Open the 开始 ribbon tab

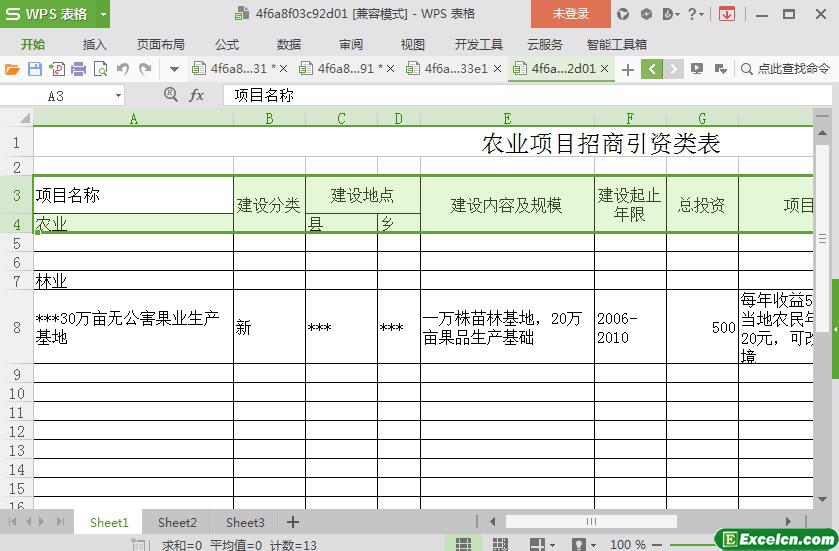click(33, 44)
